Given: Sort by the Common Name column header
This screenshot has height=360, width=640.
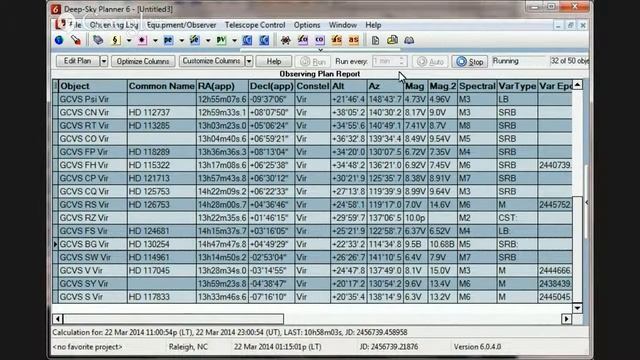Looking at the screenshot, I should [x=162, y=86].
